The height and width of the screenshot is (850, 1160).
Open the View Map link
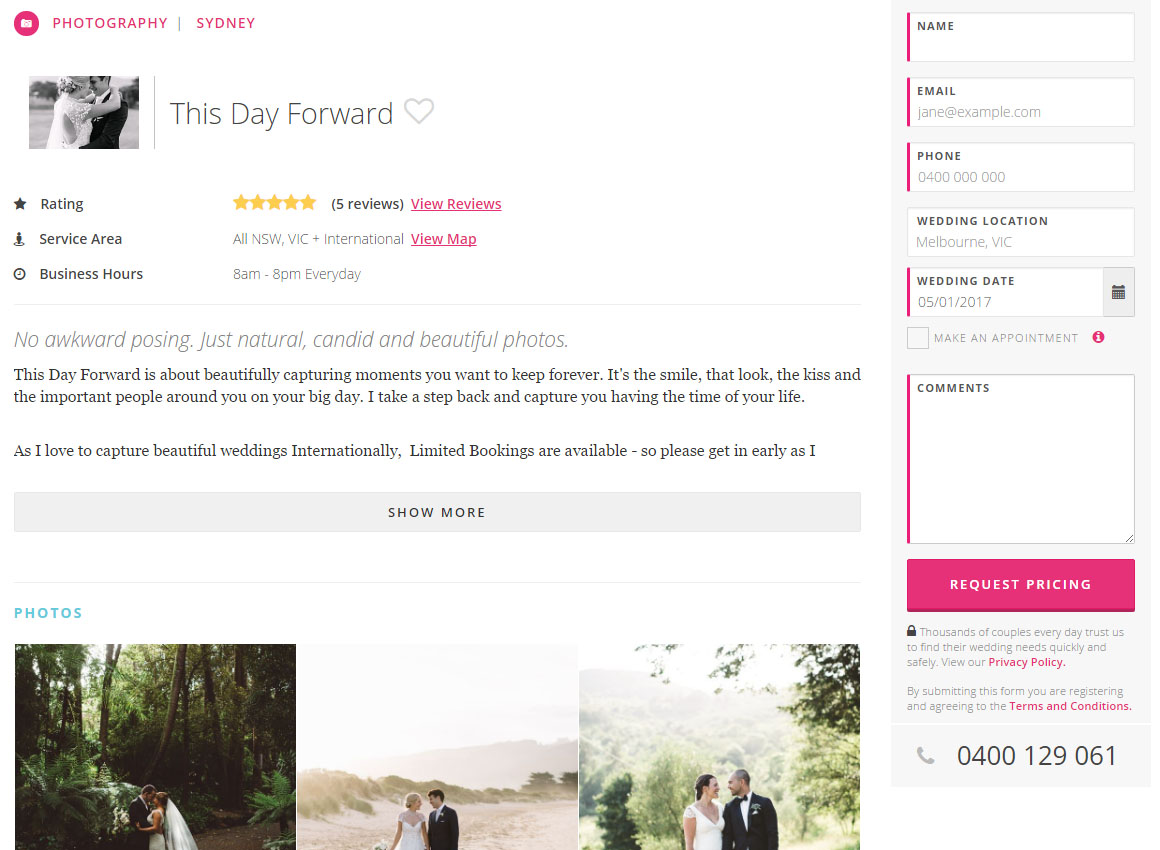click(443, 239)
